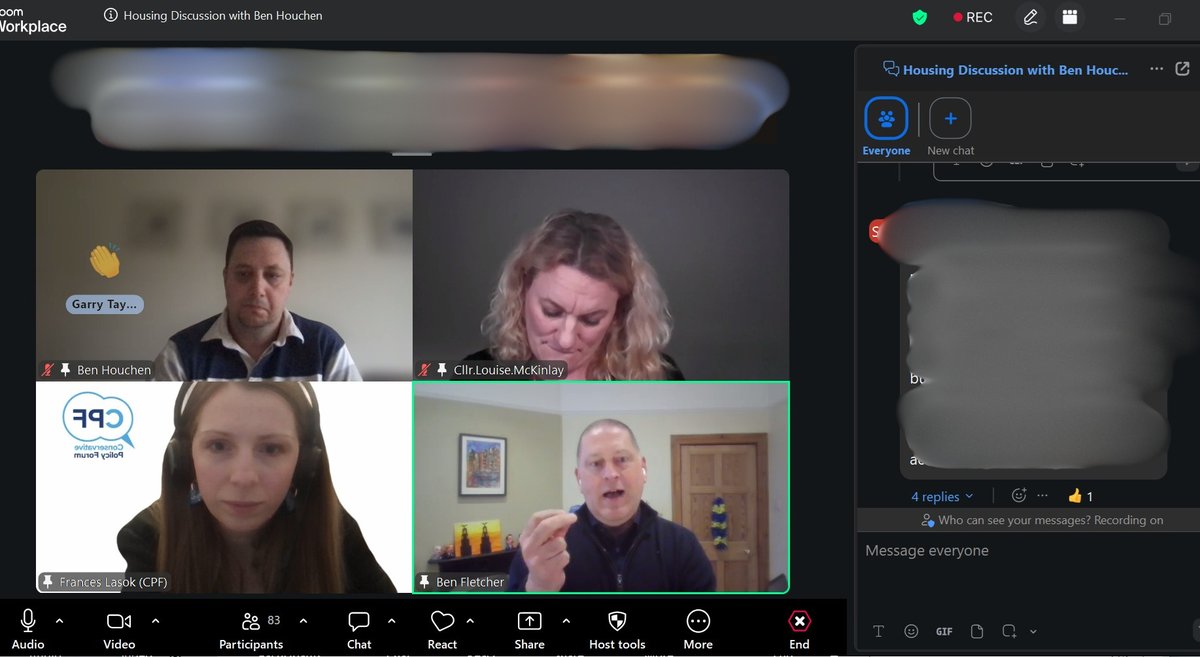This screenshot has width=1200, height=657.
Task: Select Cllr.Louise.McKinlay's video tile
Action: [x=601, y=275]
